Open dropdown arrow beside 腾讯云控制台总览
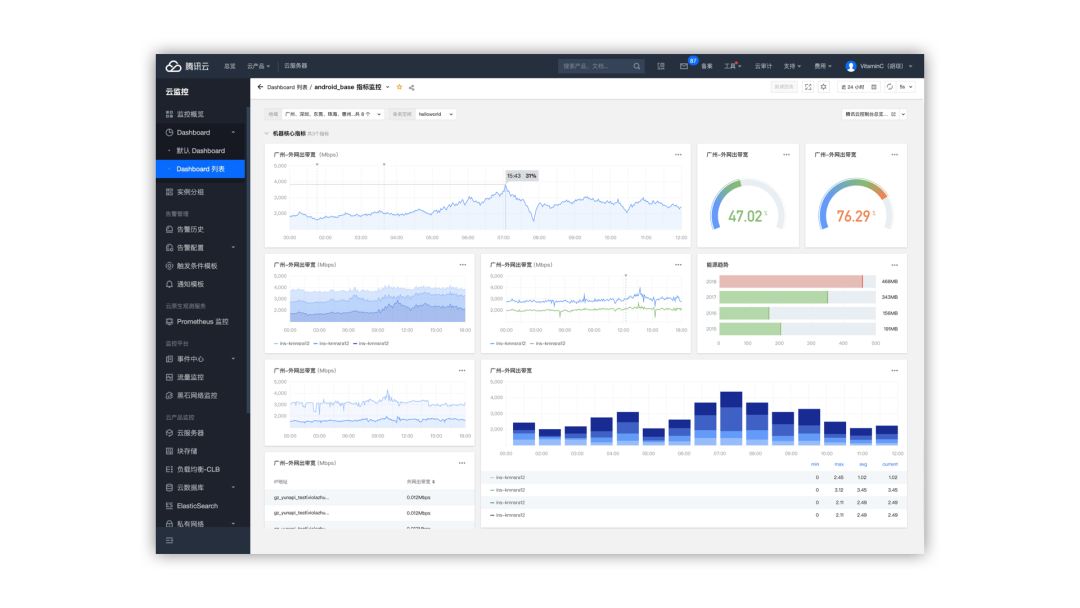 (x=903, y=114)
